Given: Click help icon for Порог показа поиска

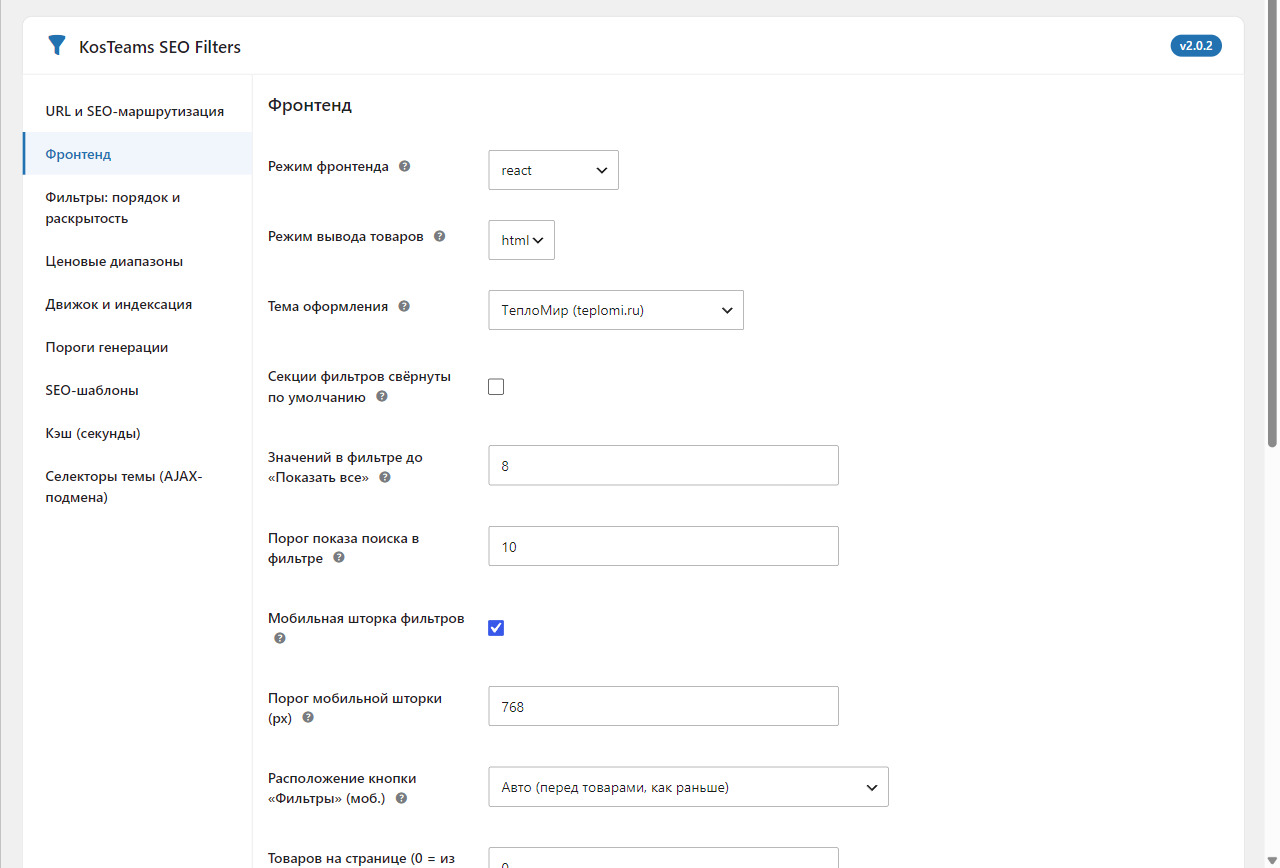Looking at the screenshot, I should click(x=339, y=558).
